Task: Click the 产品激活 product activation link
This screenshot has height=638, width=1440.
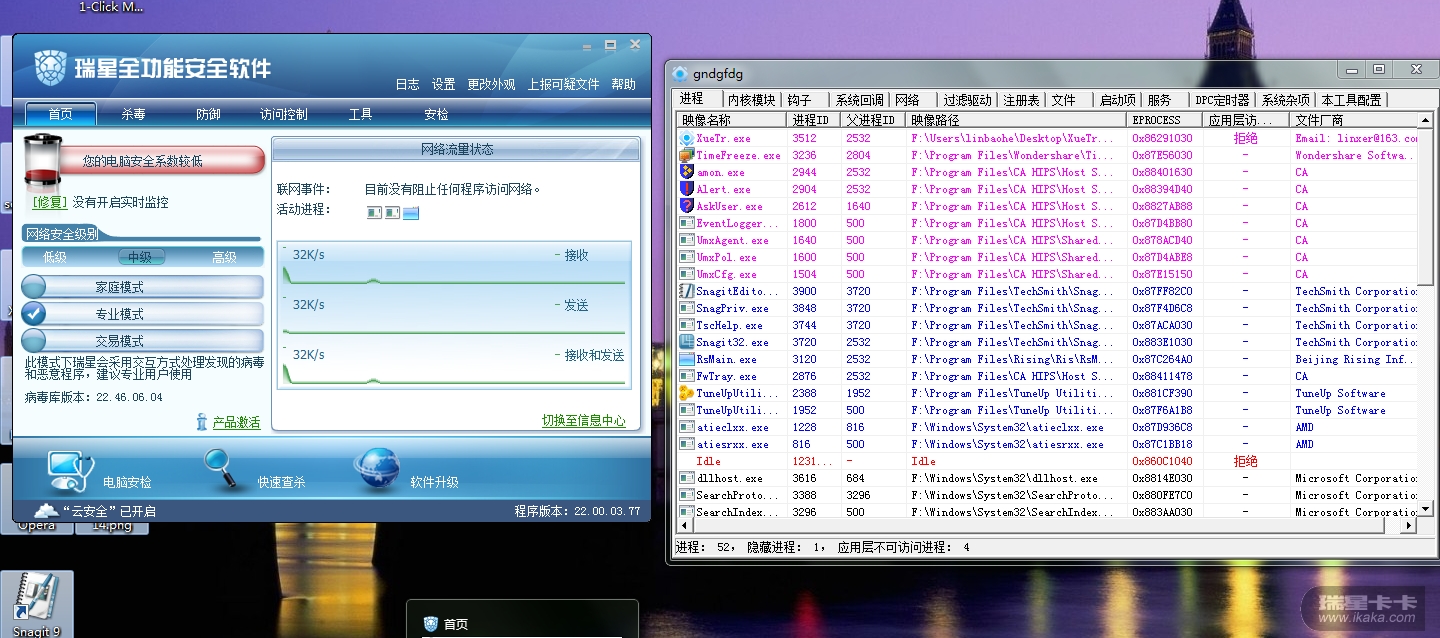Action: pos(236,423)
